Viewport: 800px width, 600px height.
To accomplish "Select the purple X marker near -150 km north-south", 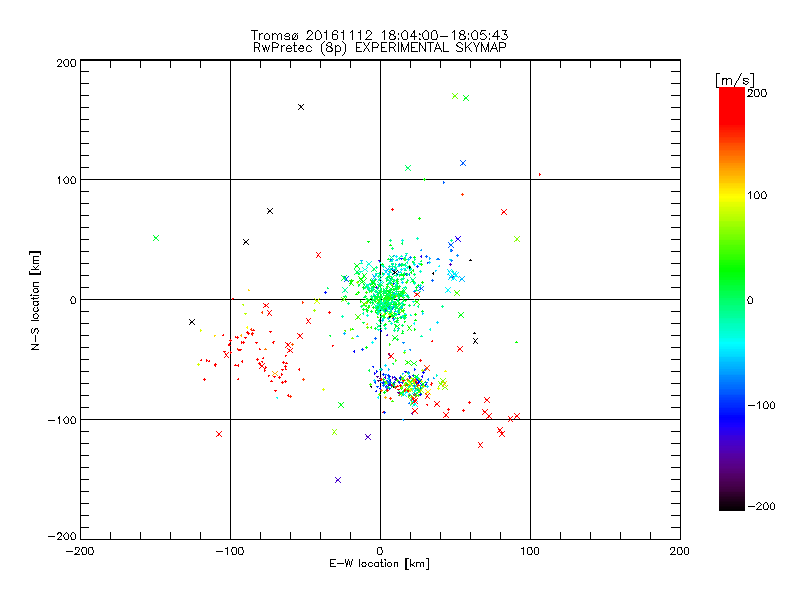I will click(x=338, y=480).
